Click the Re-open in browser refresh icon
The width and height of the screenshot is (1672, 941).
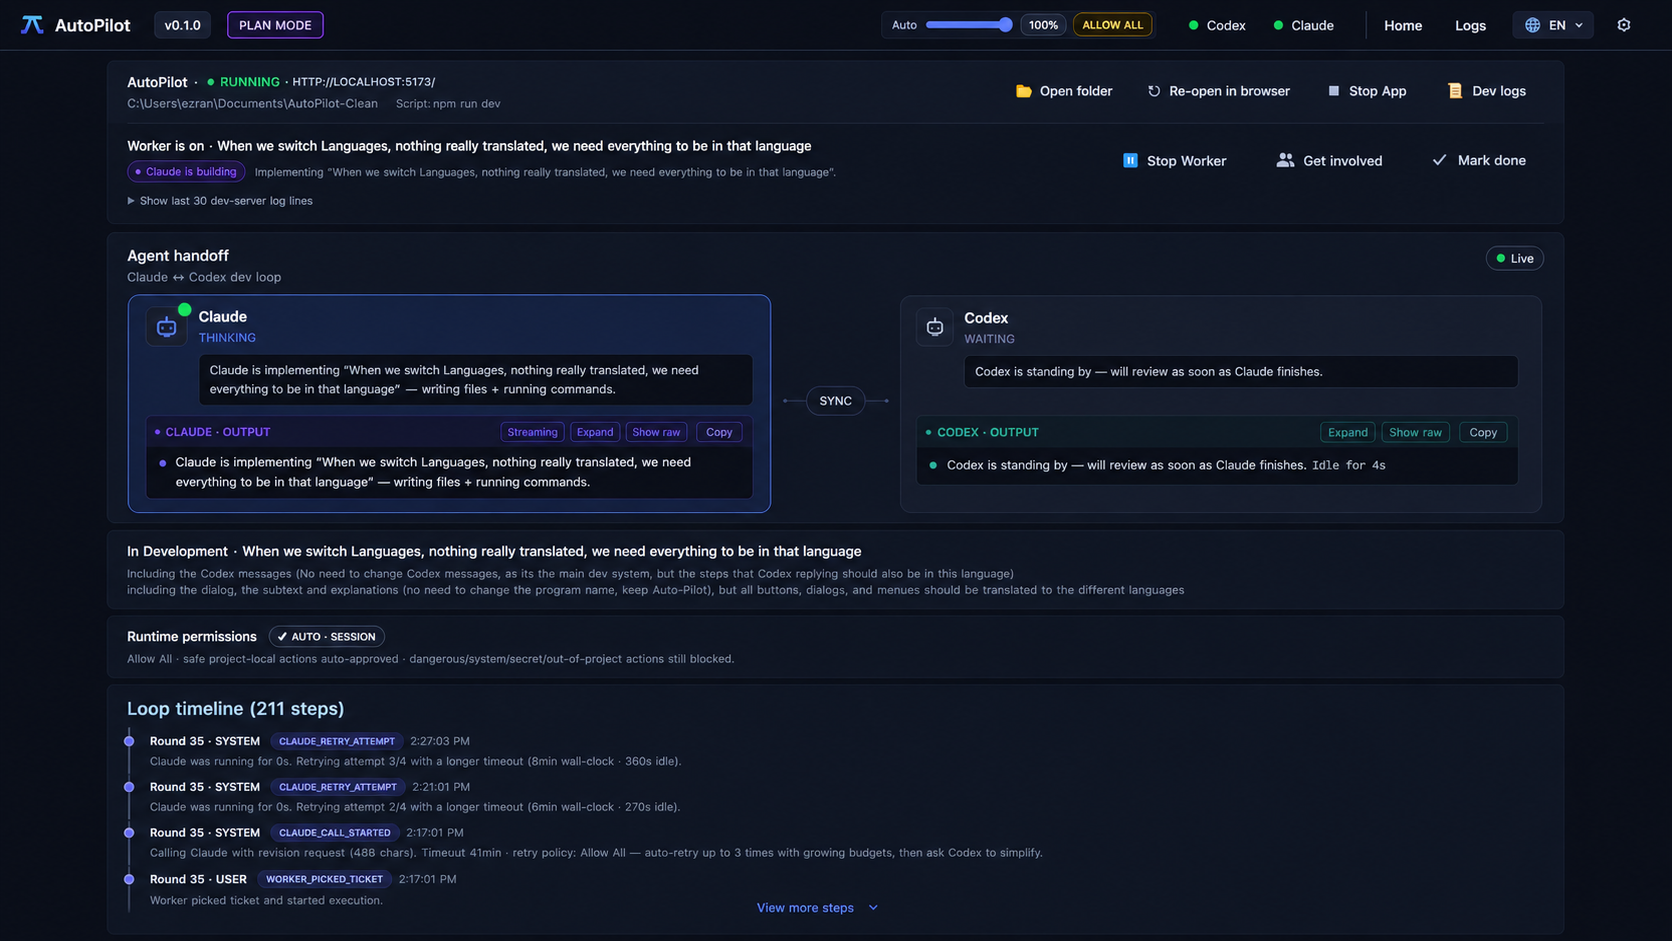point(1154,91)
